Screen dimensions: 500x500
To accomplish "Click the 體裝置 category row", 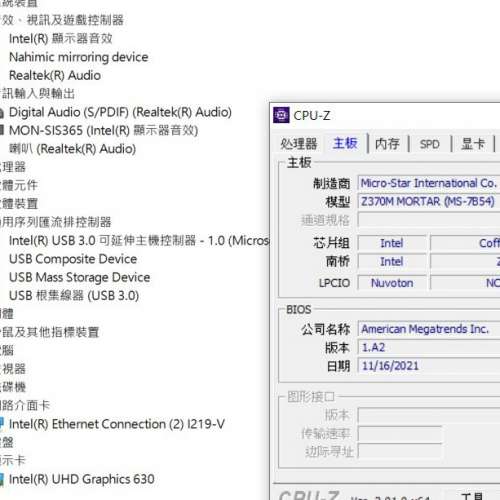I will (19, 204).
